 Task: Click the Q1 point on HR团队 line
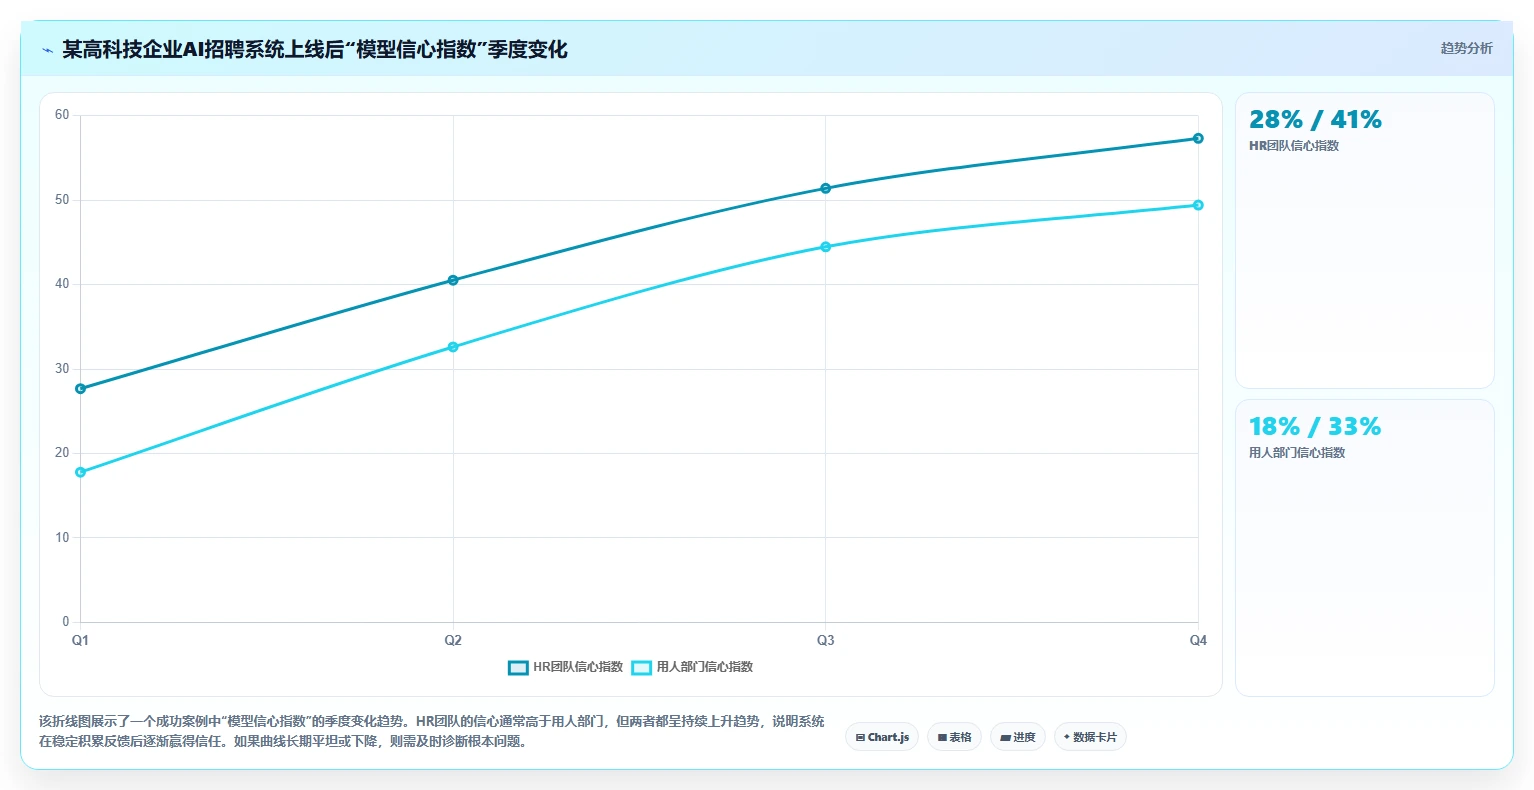(81, 388)
